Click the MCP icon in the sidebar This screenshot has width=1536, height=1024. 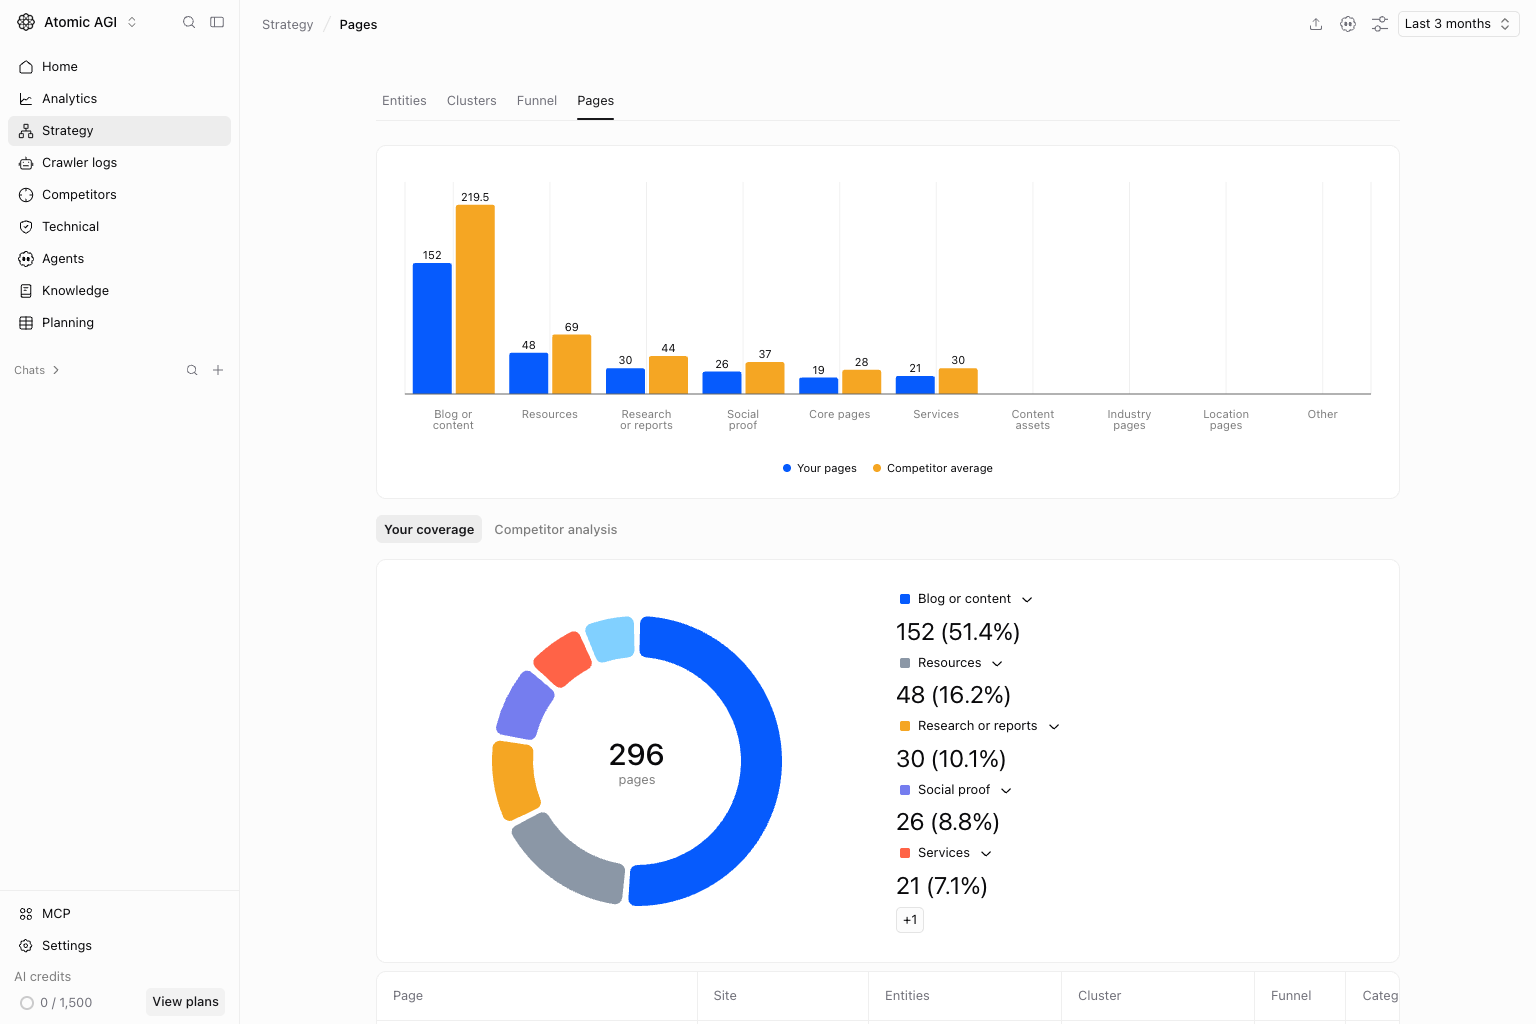(x=26, y=914)
